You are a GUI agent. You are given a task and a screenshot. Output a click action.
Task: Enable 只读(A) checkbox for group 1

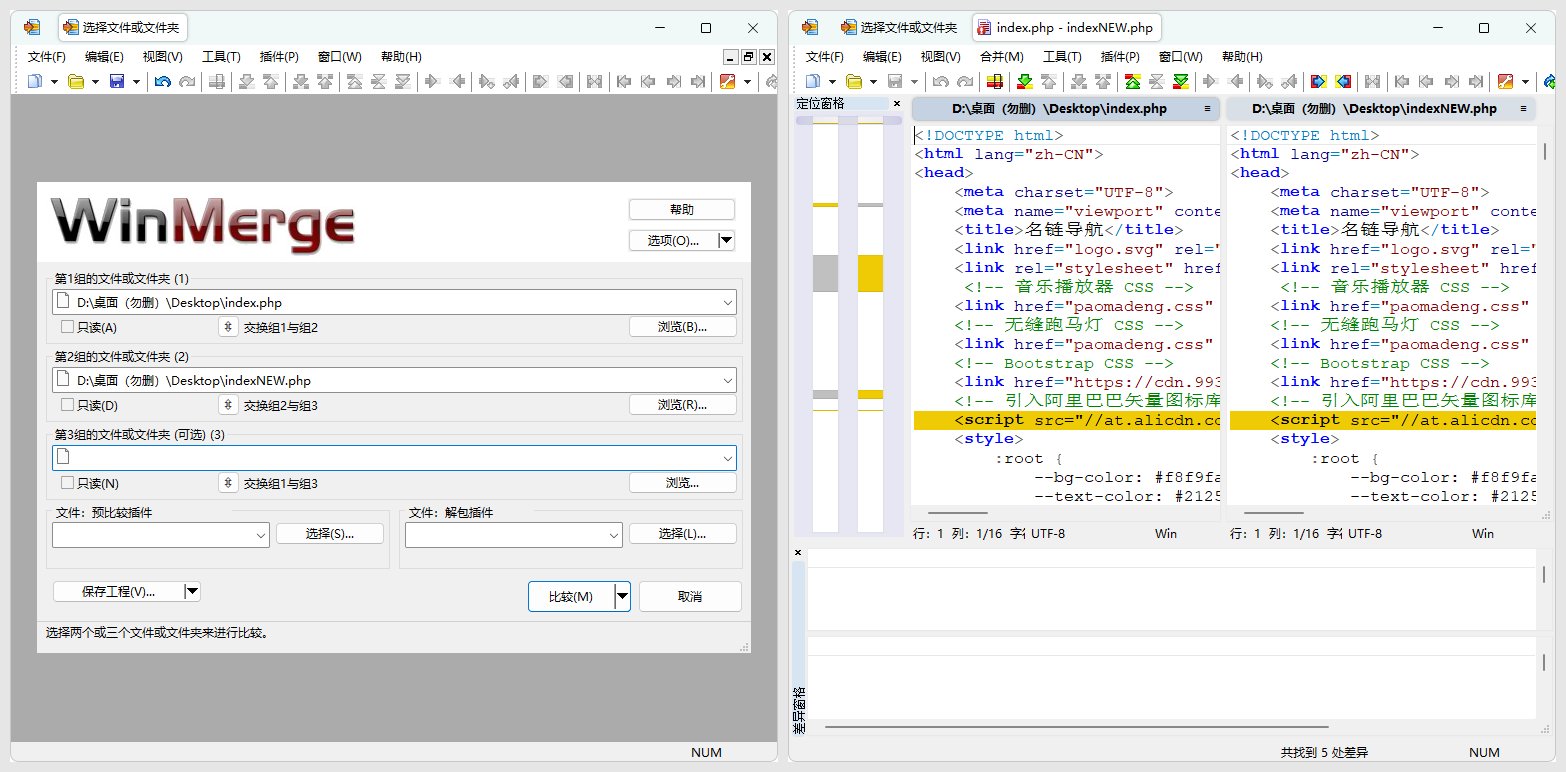[67, 327]
